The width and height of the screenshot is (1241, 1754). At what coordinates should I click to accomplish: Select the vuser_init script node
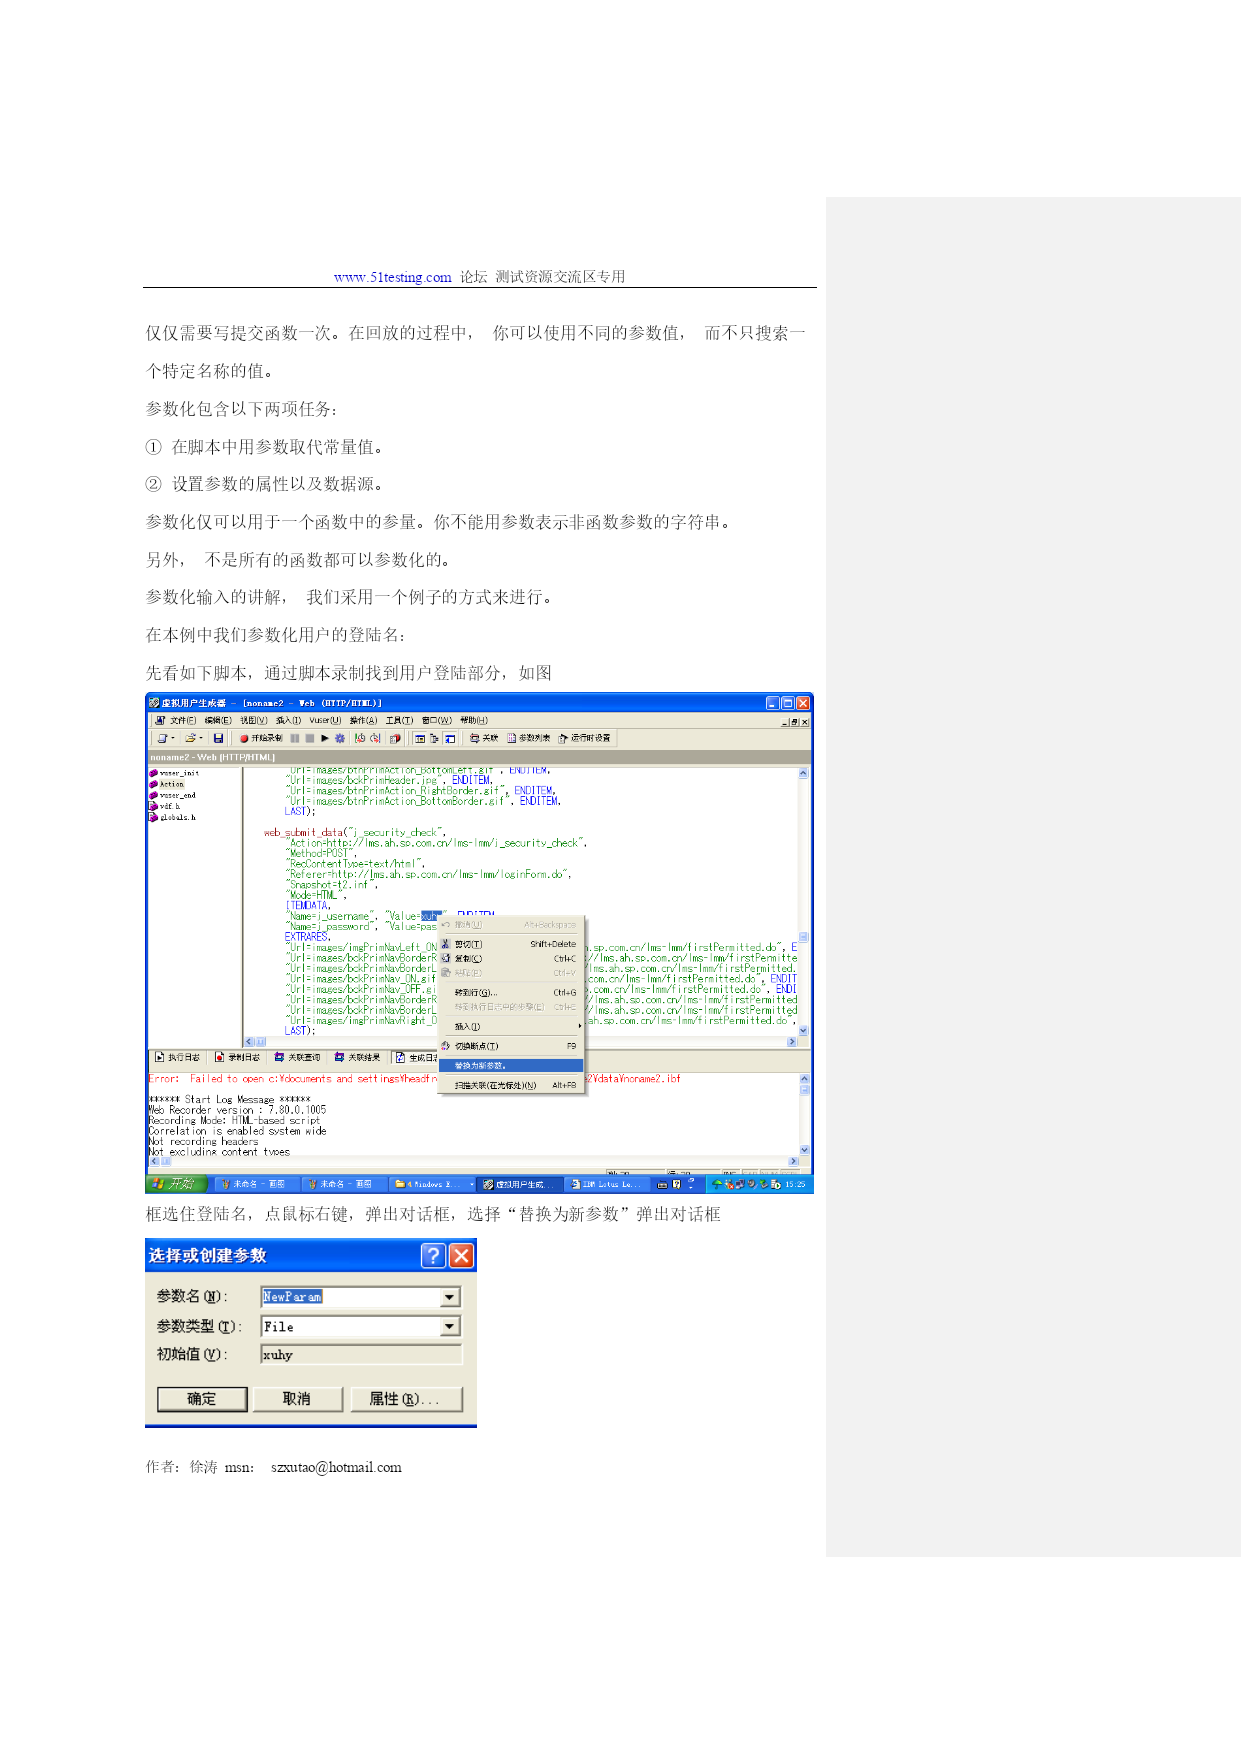(x=174, y=773)
